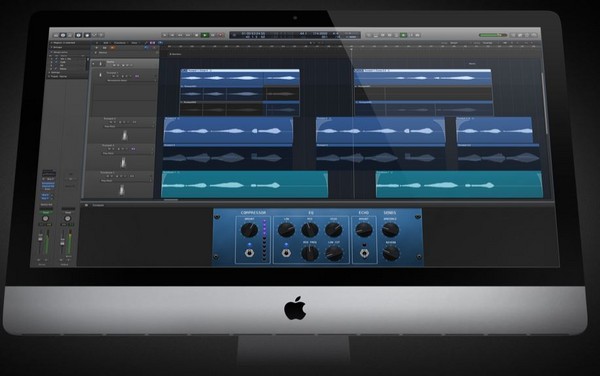Open the Library using its toolbar icon
Image resolution: width=600 pixels, height=376 pixels.
56,35
